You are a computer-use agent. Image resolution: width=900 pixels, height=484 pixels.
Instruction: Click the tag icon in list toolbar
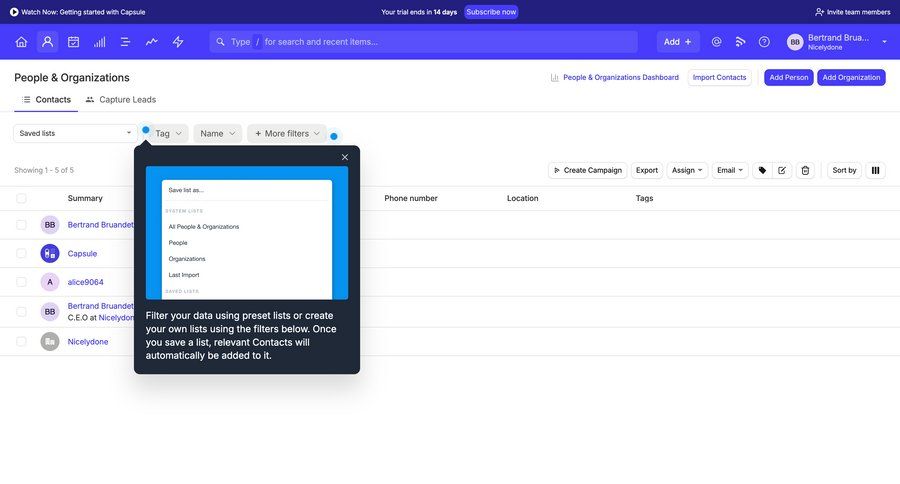click(x=762, y=171)
